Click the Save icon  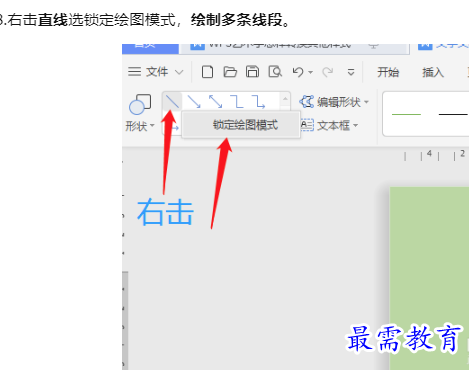(252, 72)
